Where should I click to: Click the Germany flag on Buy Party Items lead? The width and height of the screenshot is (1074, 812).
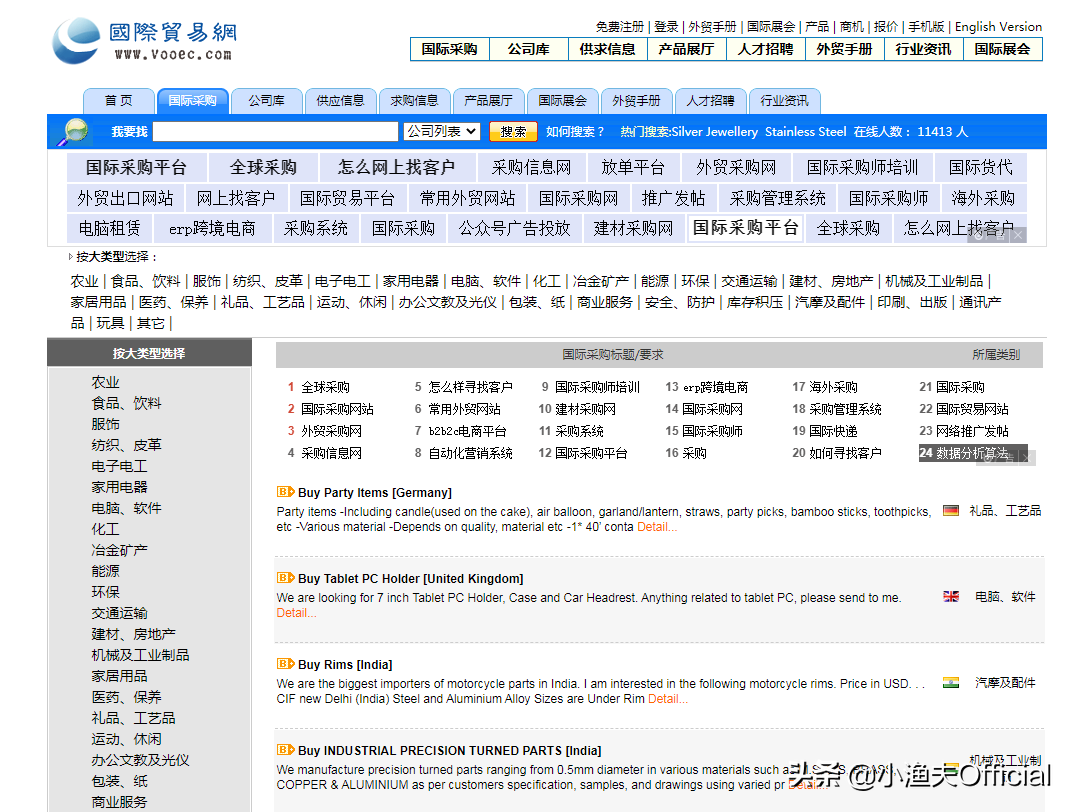coord(949,510)
